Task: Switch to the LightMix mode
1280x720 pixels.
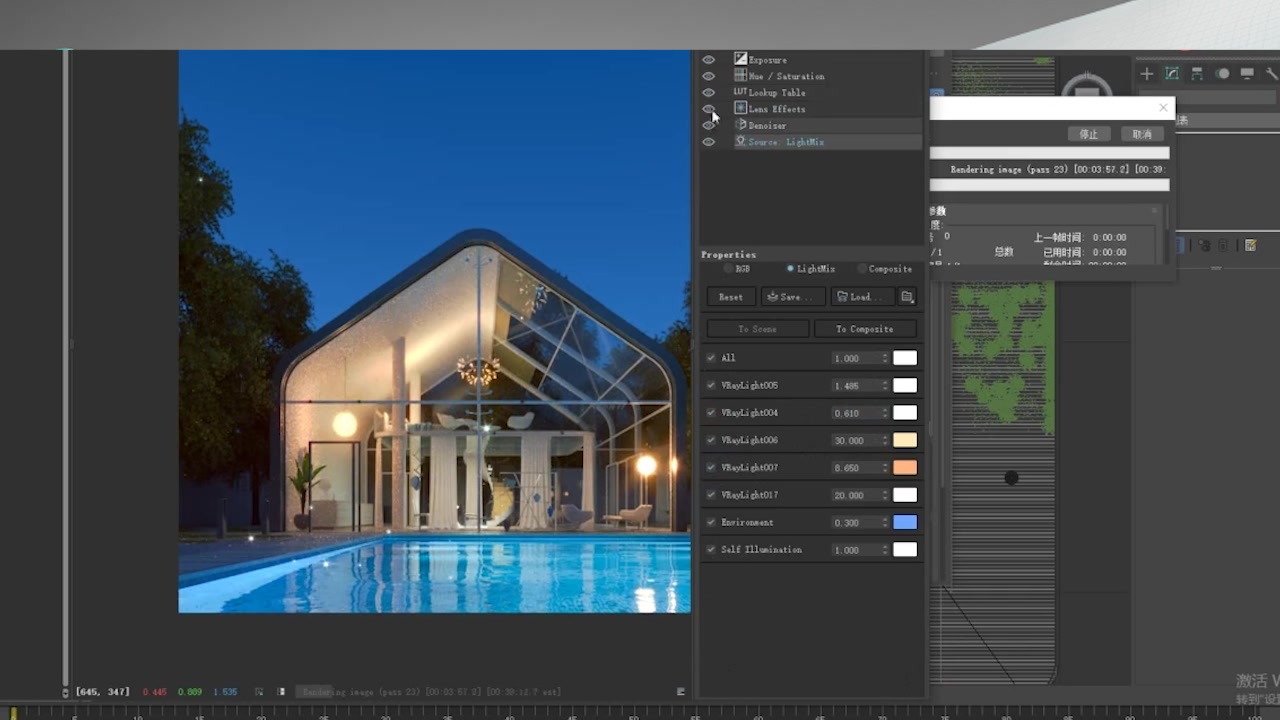Action: (790, 268)
